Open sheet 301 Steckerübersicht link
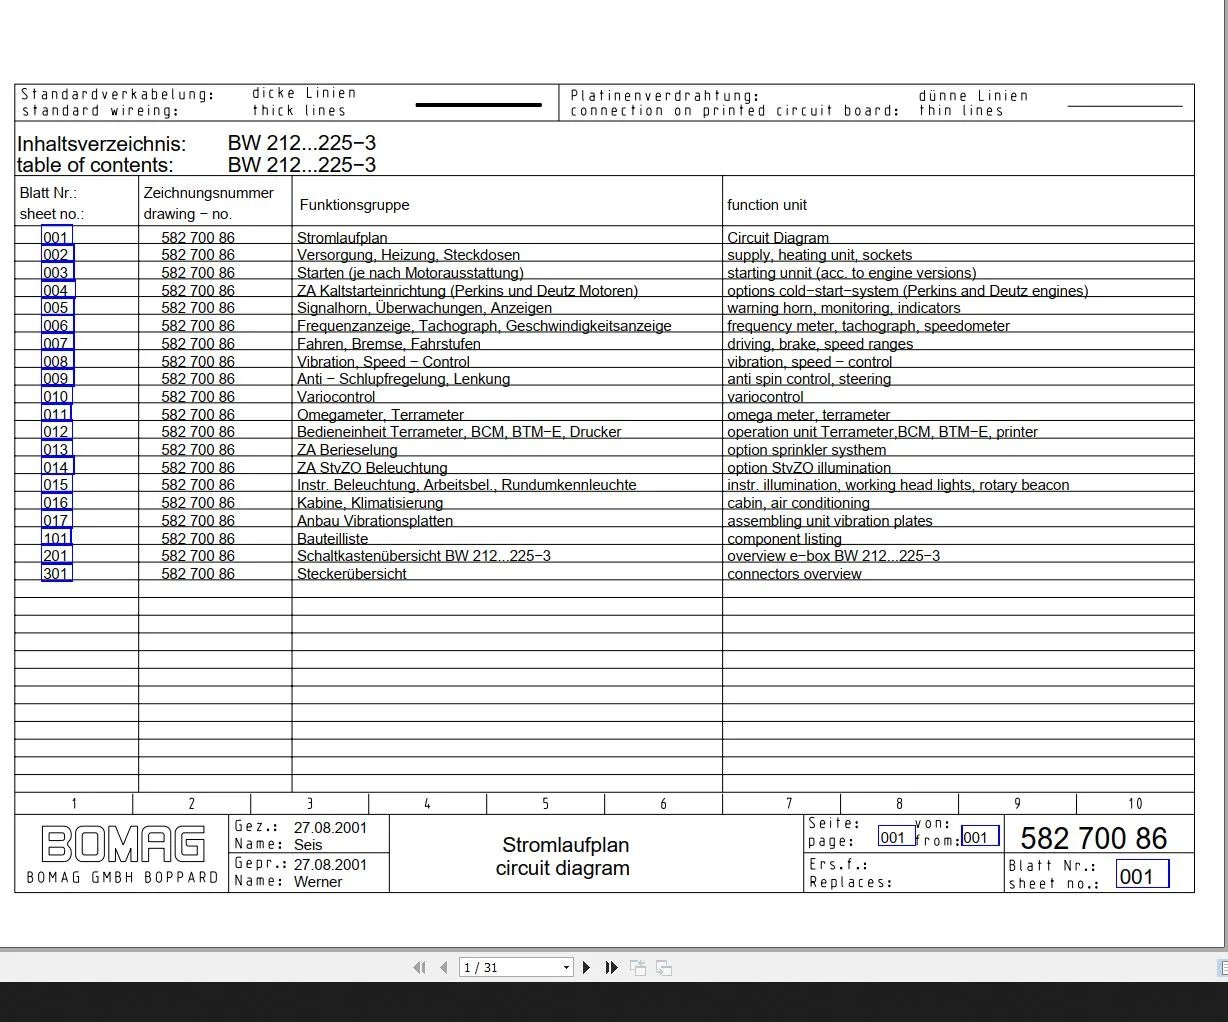This screenshot has width=1228, height=1022. click(x=57, y=573)
